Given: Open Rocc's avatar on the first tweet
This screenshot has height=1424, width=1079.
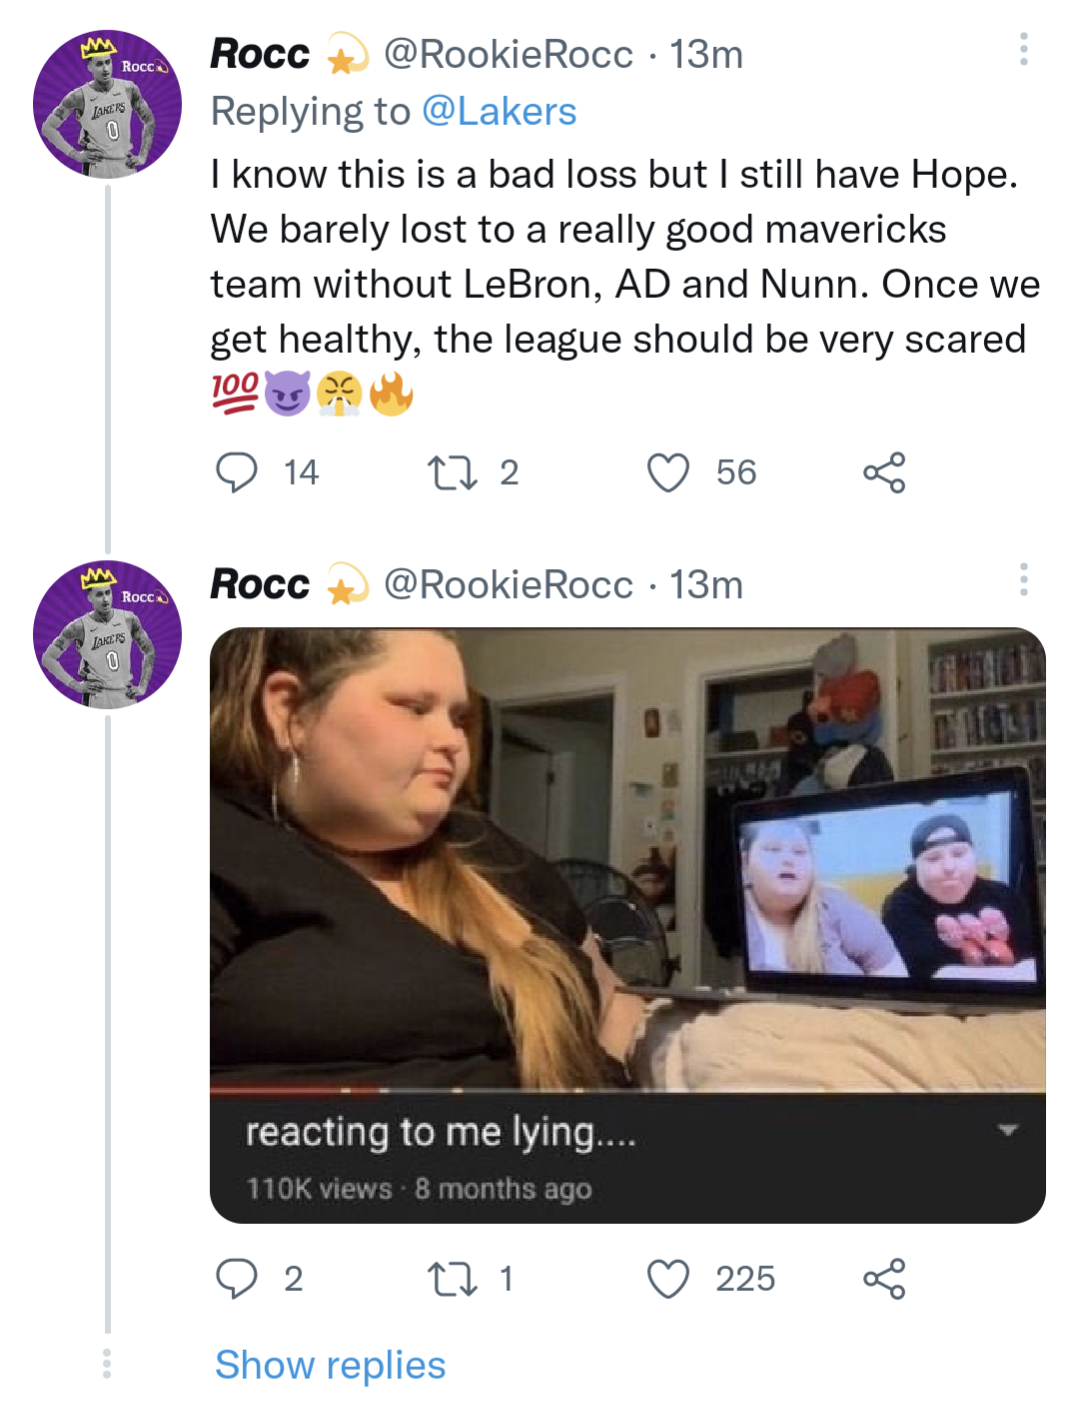Looking at the screenshot, I should [x=107, y=104].
